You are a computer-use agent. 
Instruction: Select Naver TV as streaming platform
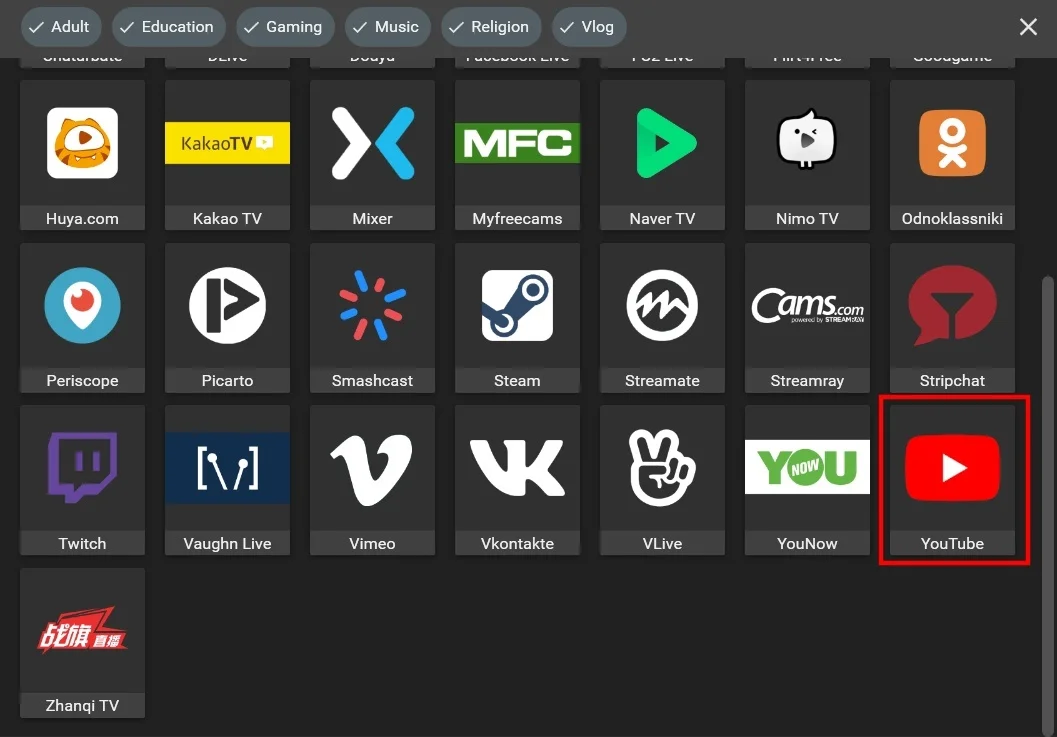662,155
